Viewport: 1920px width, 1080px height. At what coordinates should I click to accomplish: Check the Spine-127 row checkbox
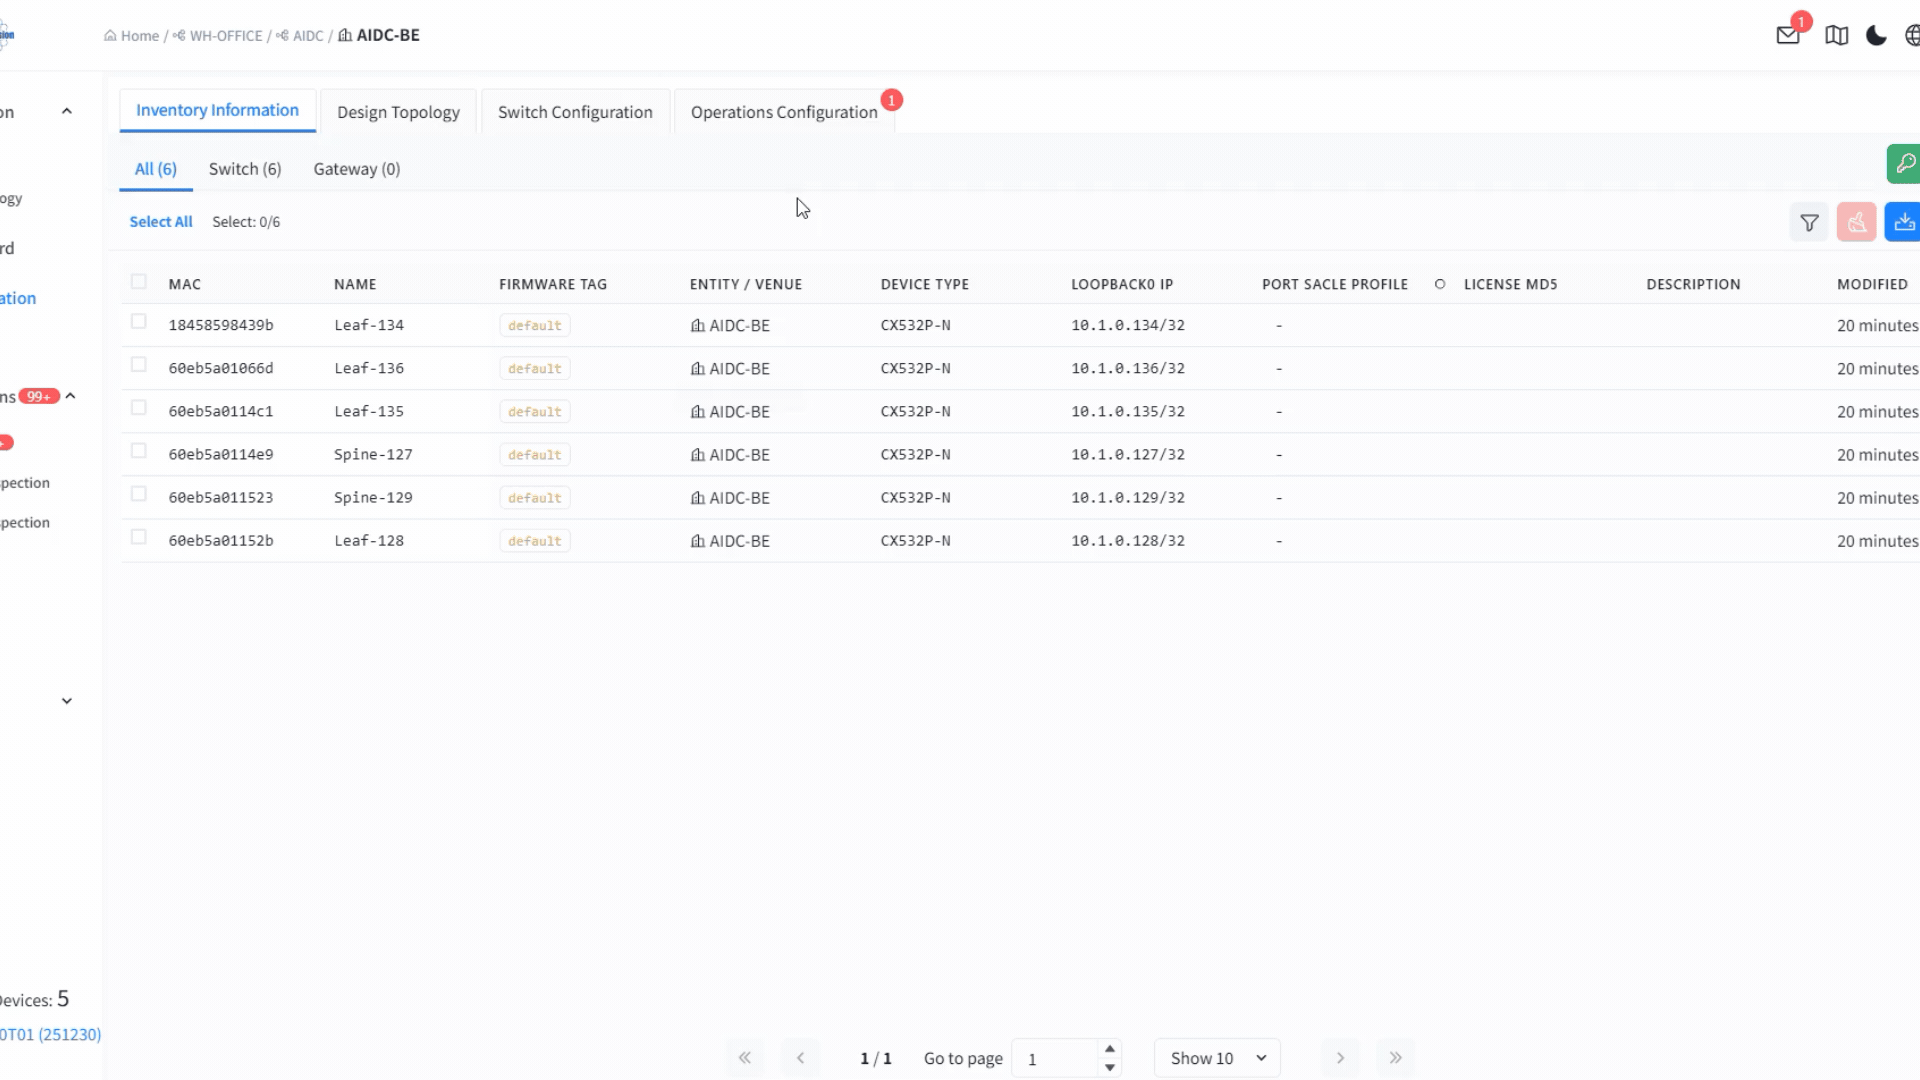click(139, 451)
